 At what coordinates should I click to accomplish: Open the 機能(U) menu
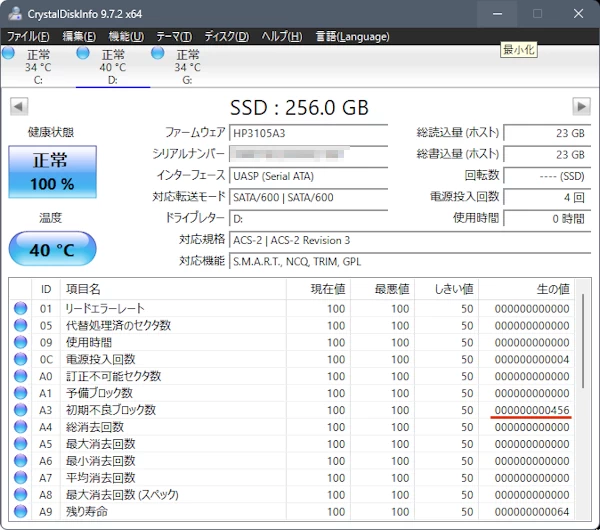[x=126, y=36]
